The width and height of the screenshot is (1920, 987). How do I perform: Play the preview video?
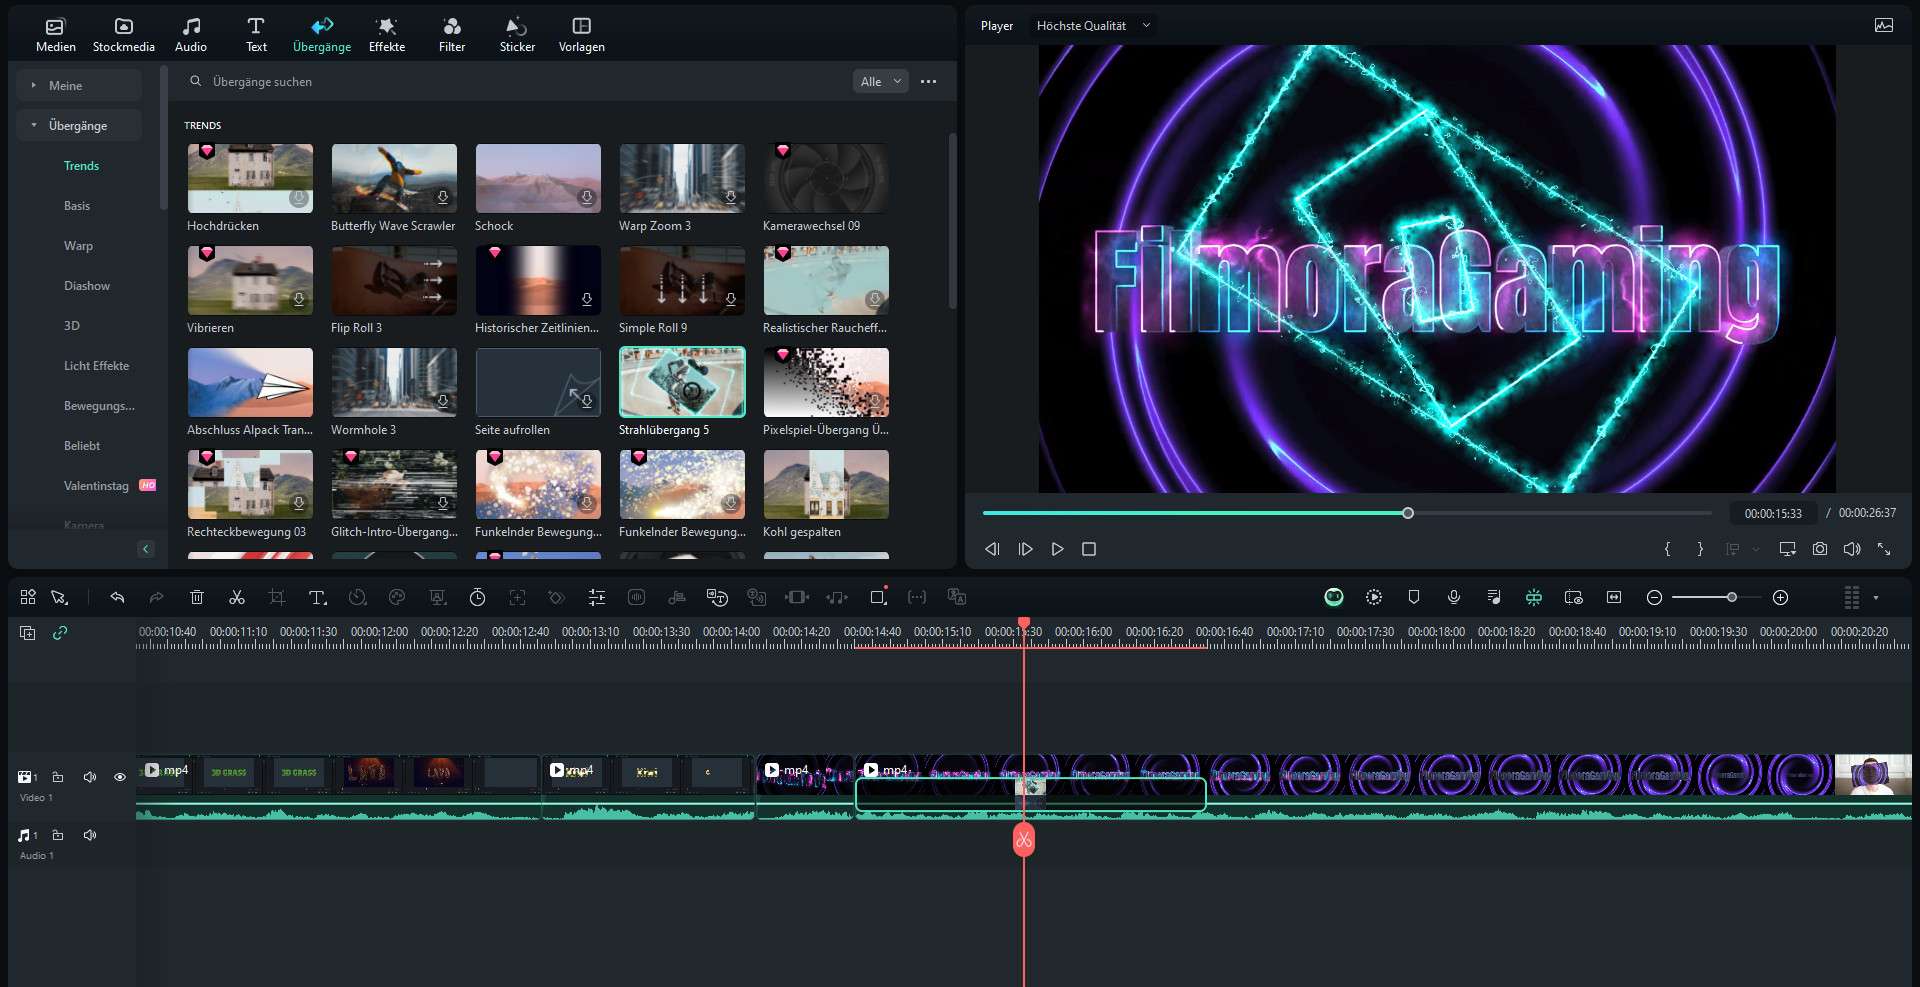pyautogui.click(x=1057, y=549)
